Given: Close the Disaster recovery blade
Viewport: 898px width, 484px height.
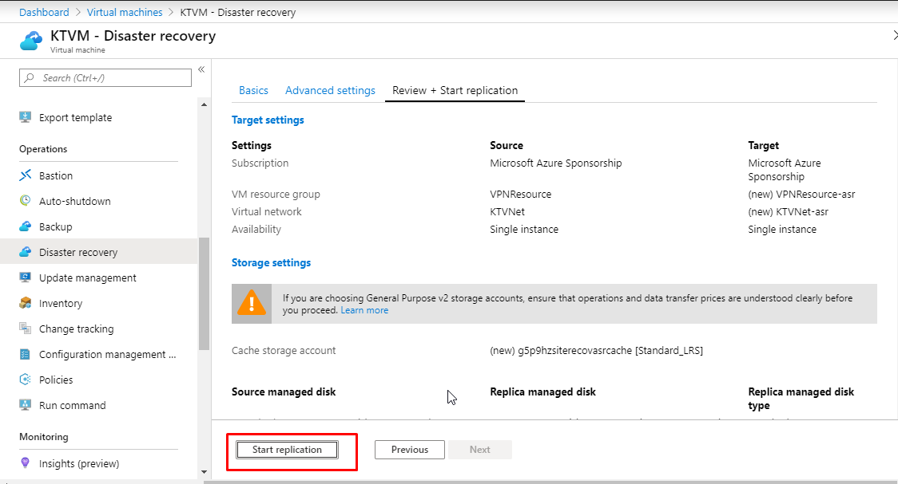Looking at the screenshot, I should pos(895,36).
